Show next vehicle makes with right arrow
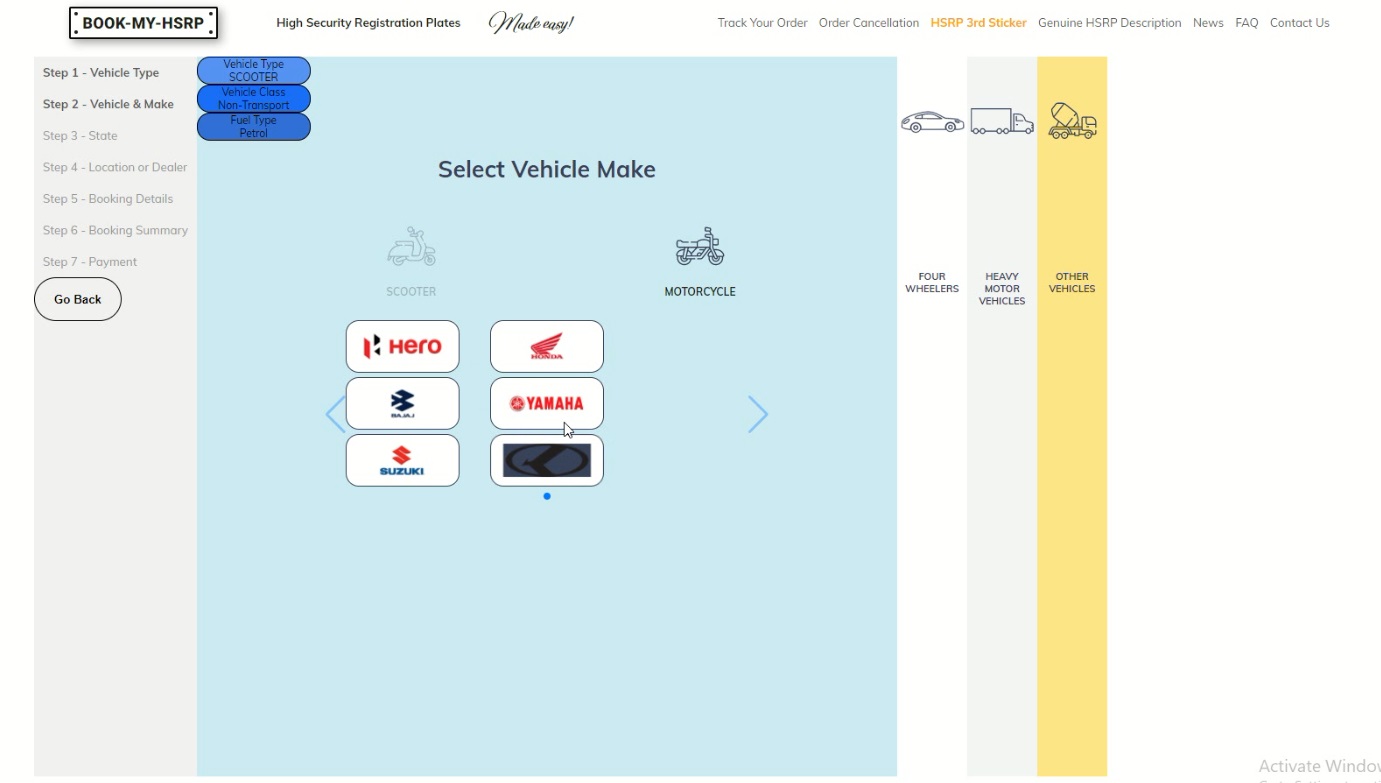Image resolution: width=1381 pixels, height=783 pixels. point(758,414)
